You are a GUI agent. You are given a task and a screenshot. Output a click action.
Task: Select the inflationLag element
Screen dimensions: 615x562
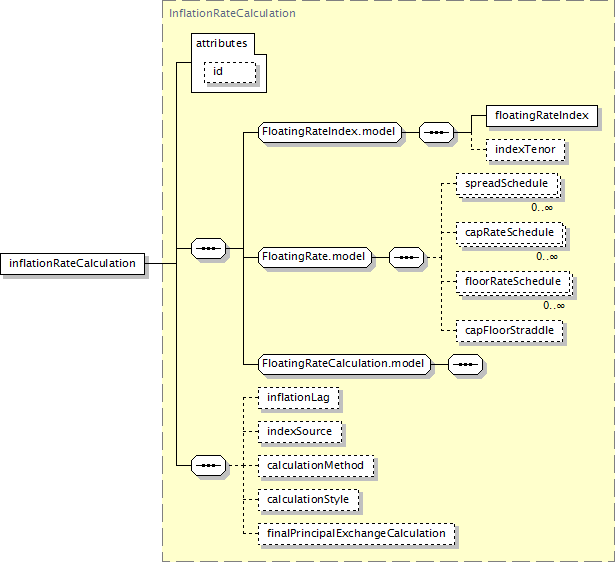pos(298,398)
